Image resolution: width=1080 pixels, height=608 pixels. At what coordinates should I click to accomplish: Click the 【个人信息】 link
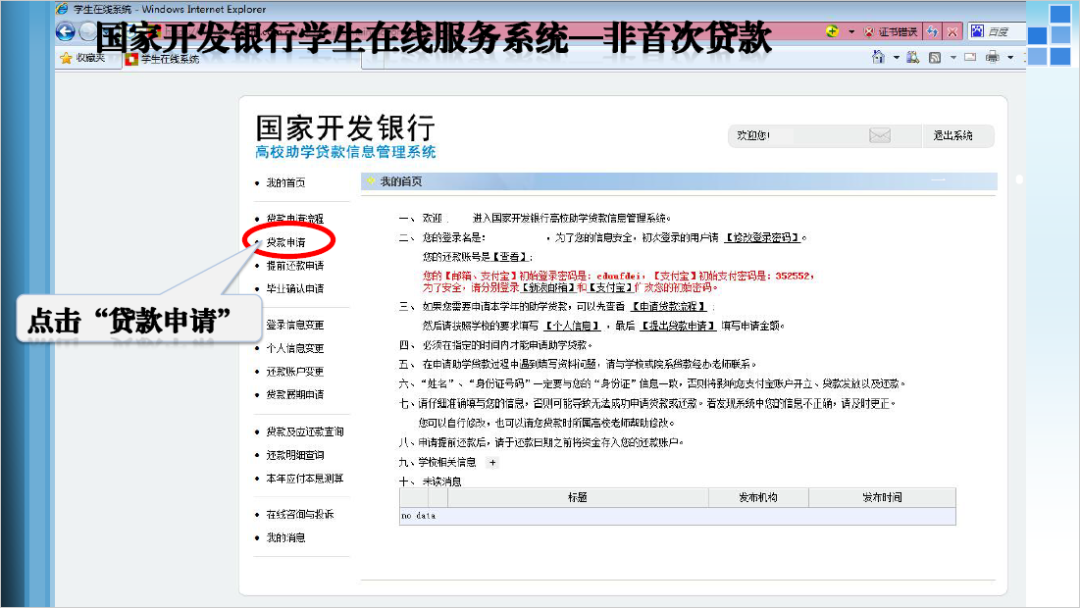[x=572, y=326]
